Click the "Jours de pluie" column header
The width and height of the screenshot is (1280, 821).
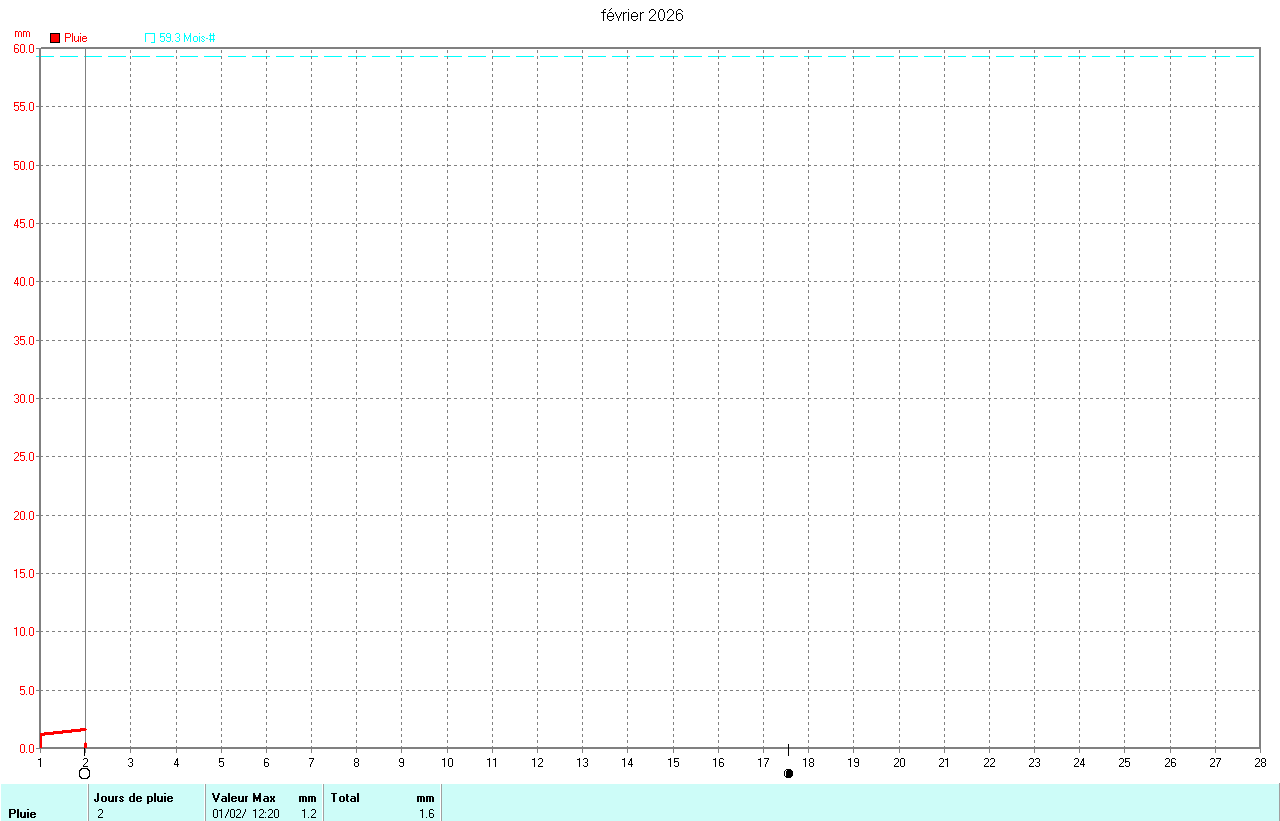[134, 798]
